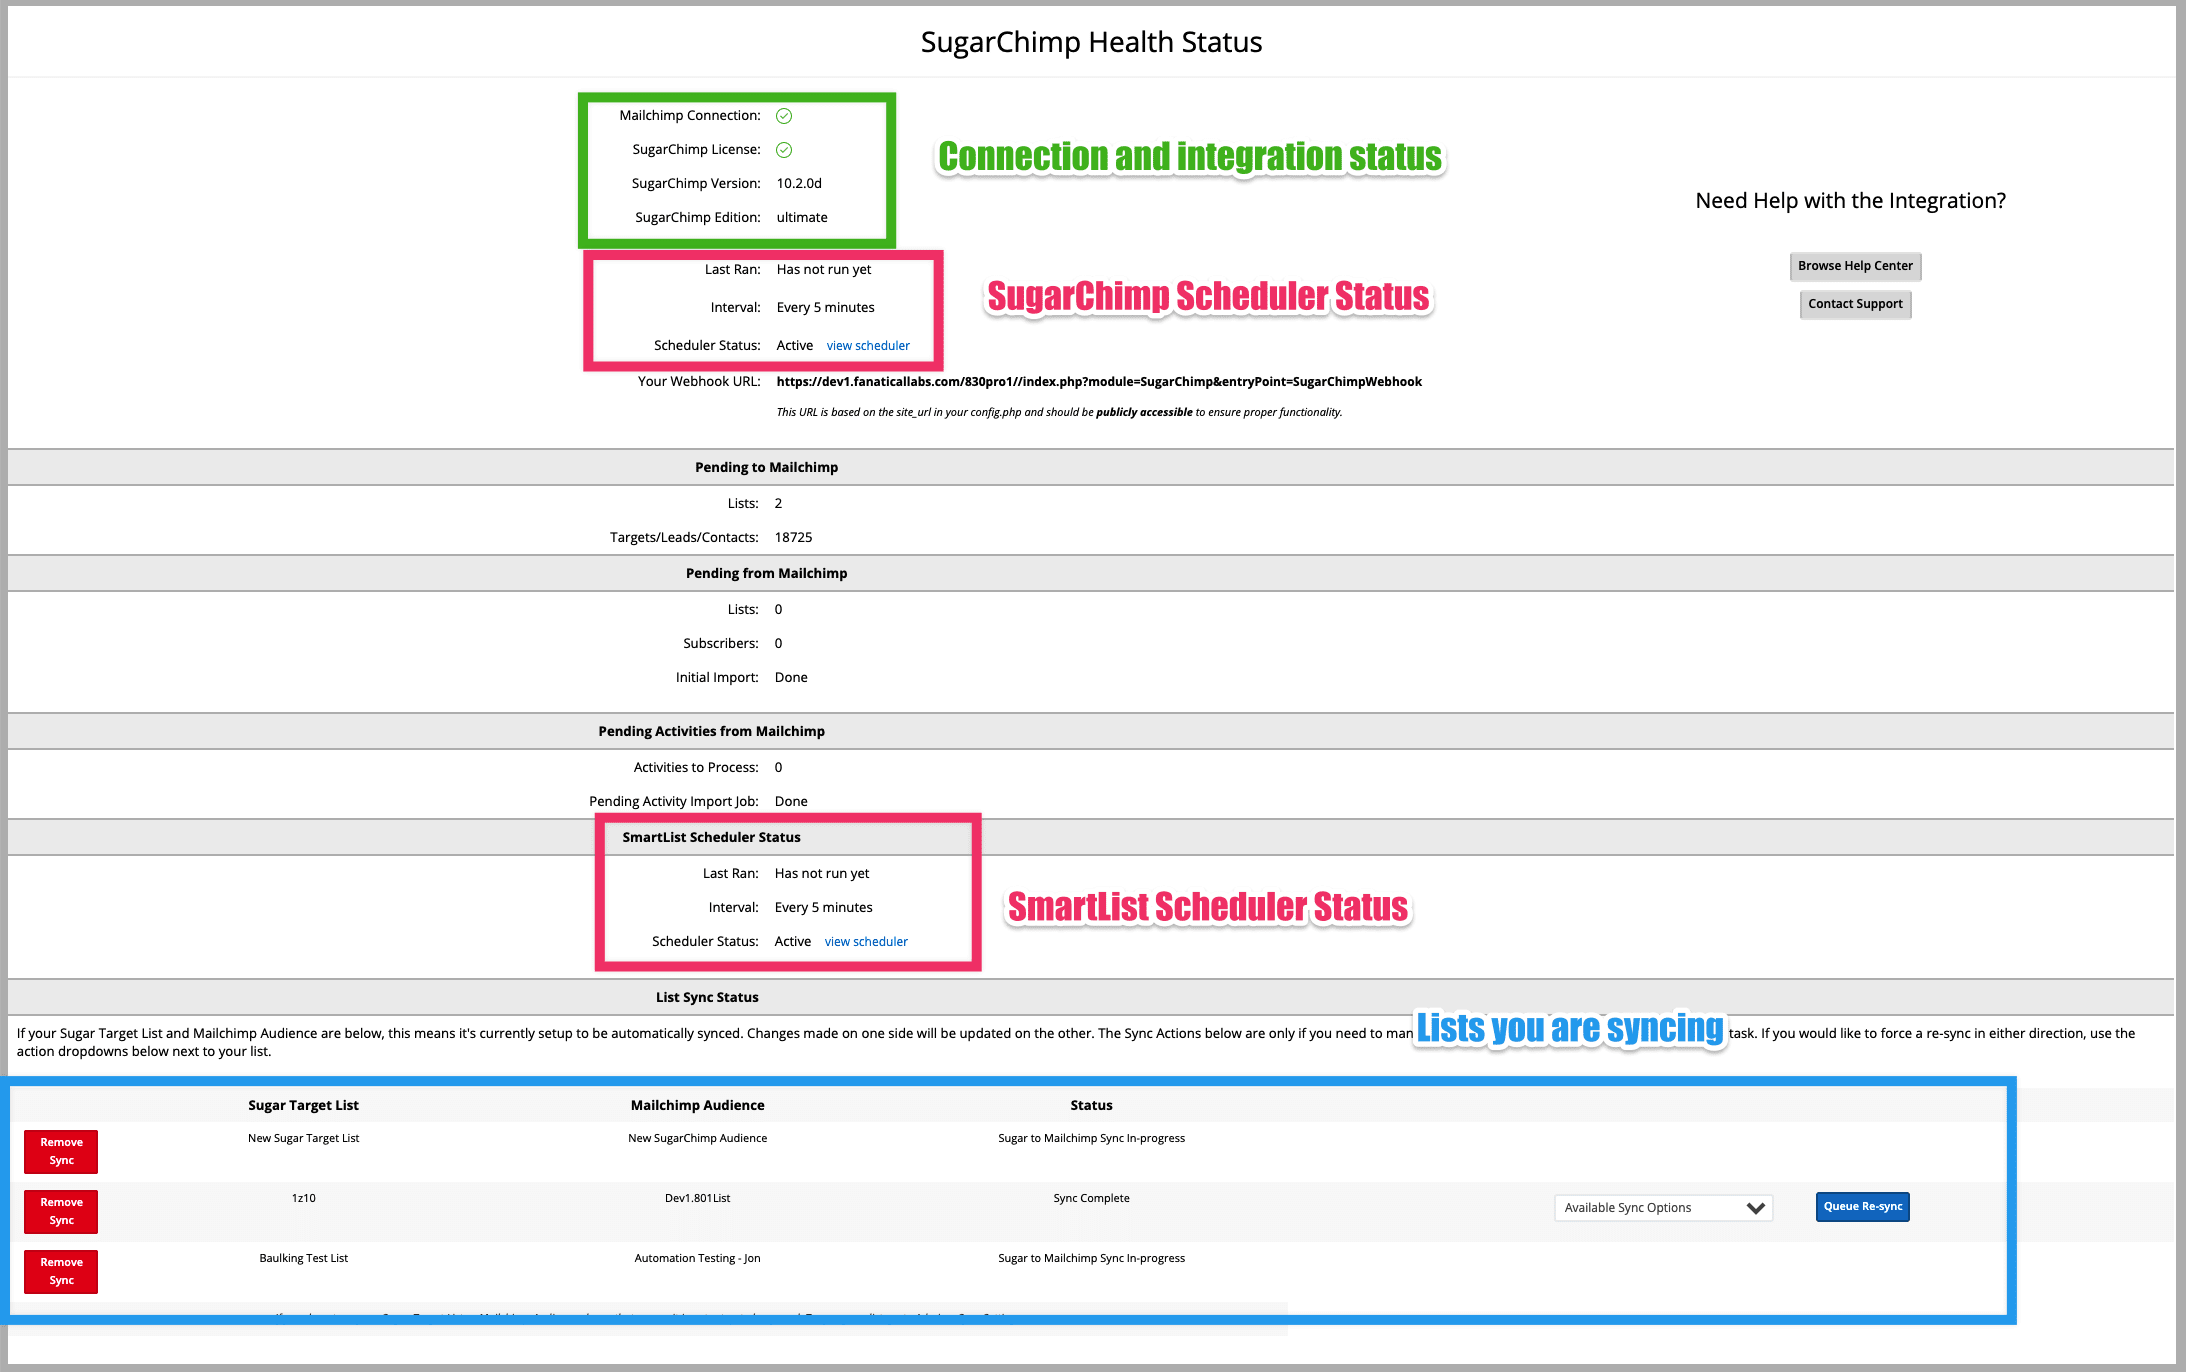Remove sync for Baulking Test List
This screenshot has width=2186, height=1372.
click(61, 1272)
